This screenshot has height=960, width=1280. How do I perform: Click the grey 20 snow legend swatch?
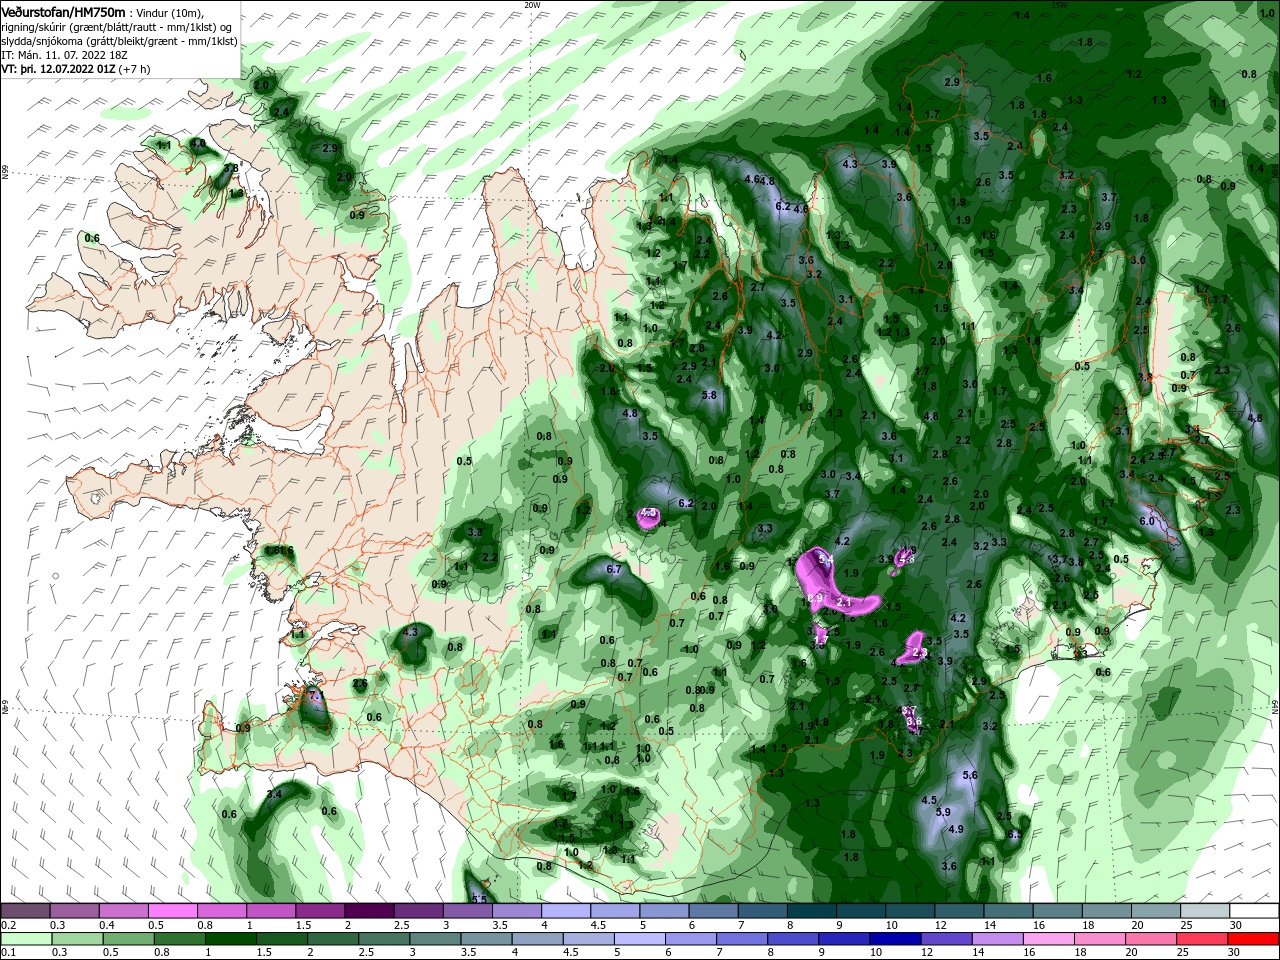(1156, 911)
